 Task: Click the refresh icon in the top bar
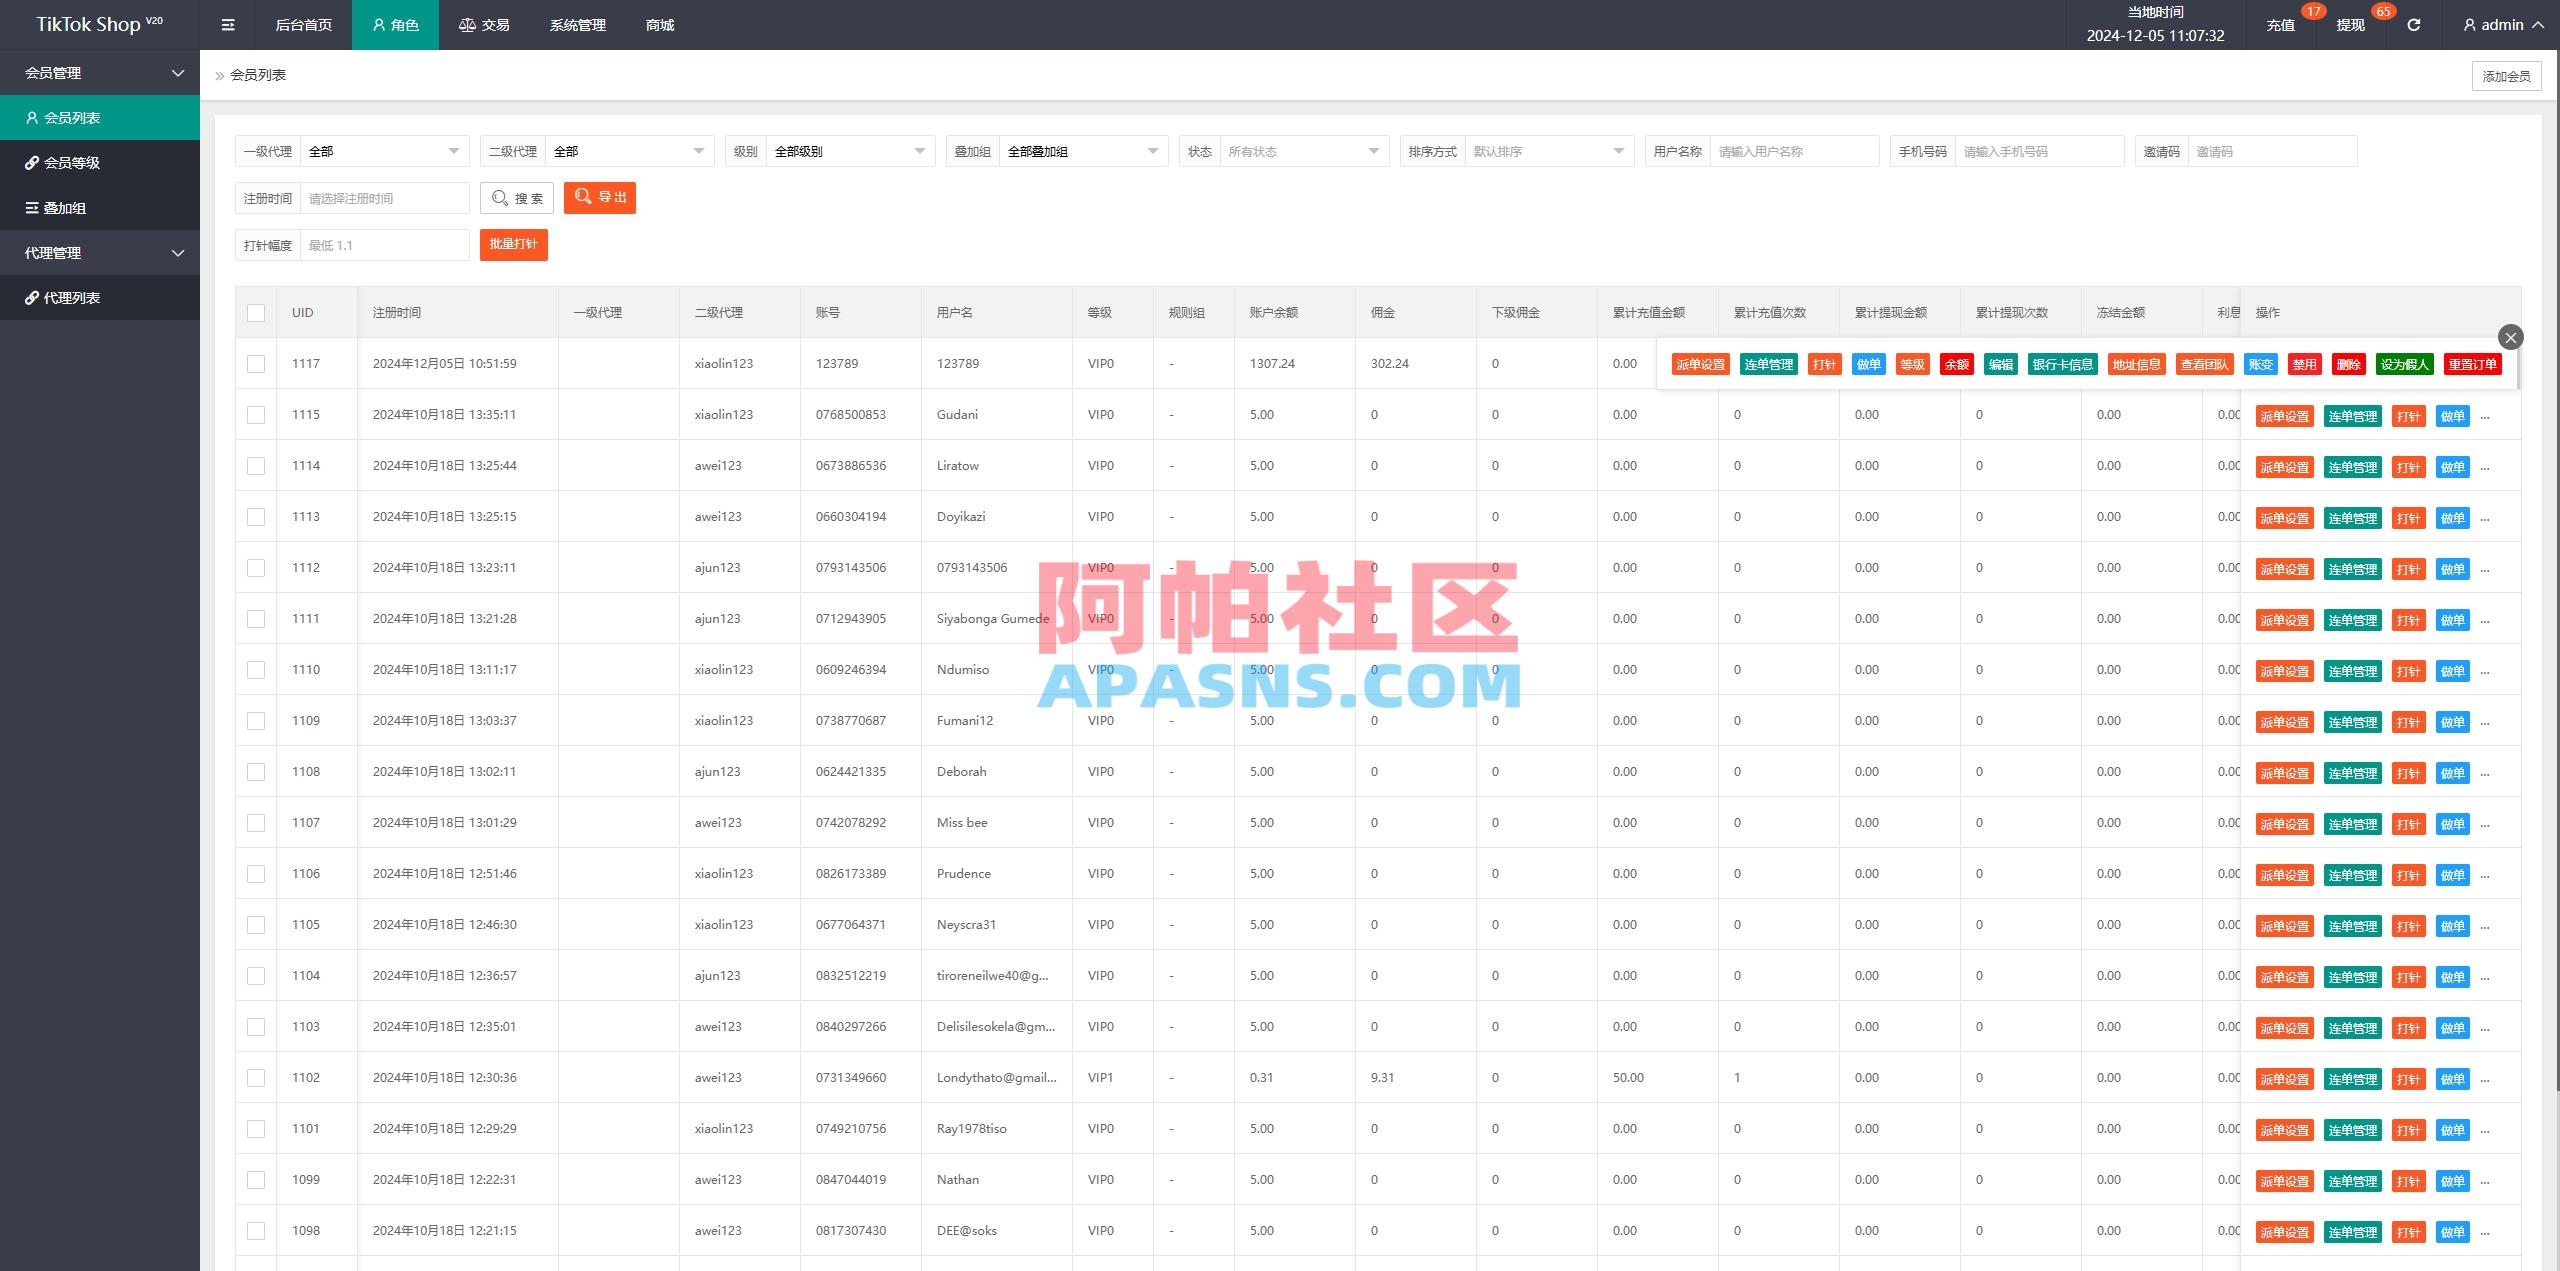click(2413, 24)
